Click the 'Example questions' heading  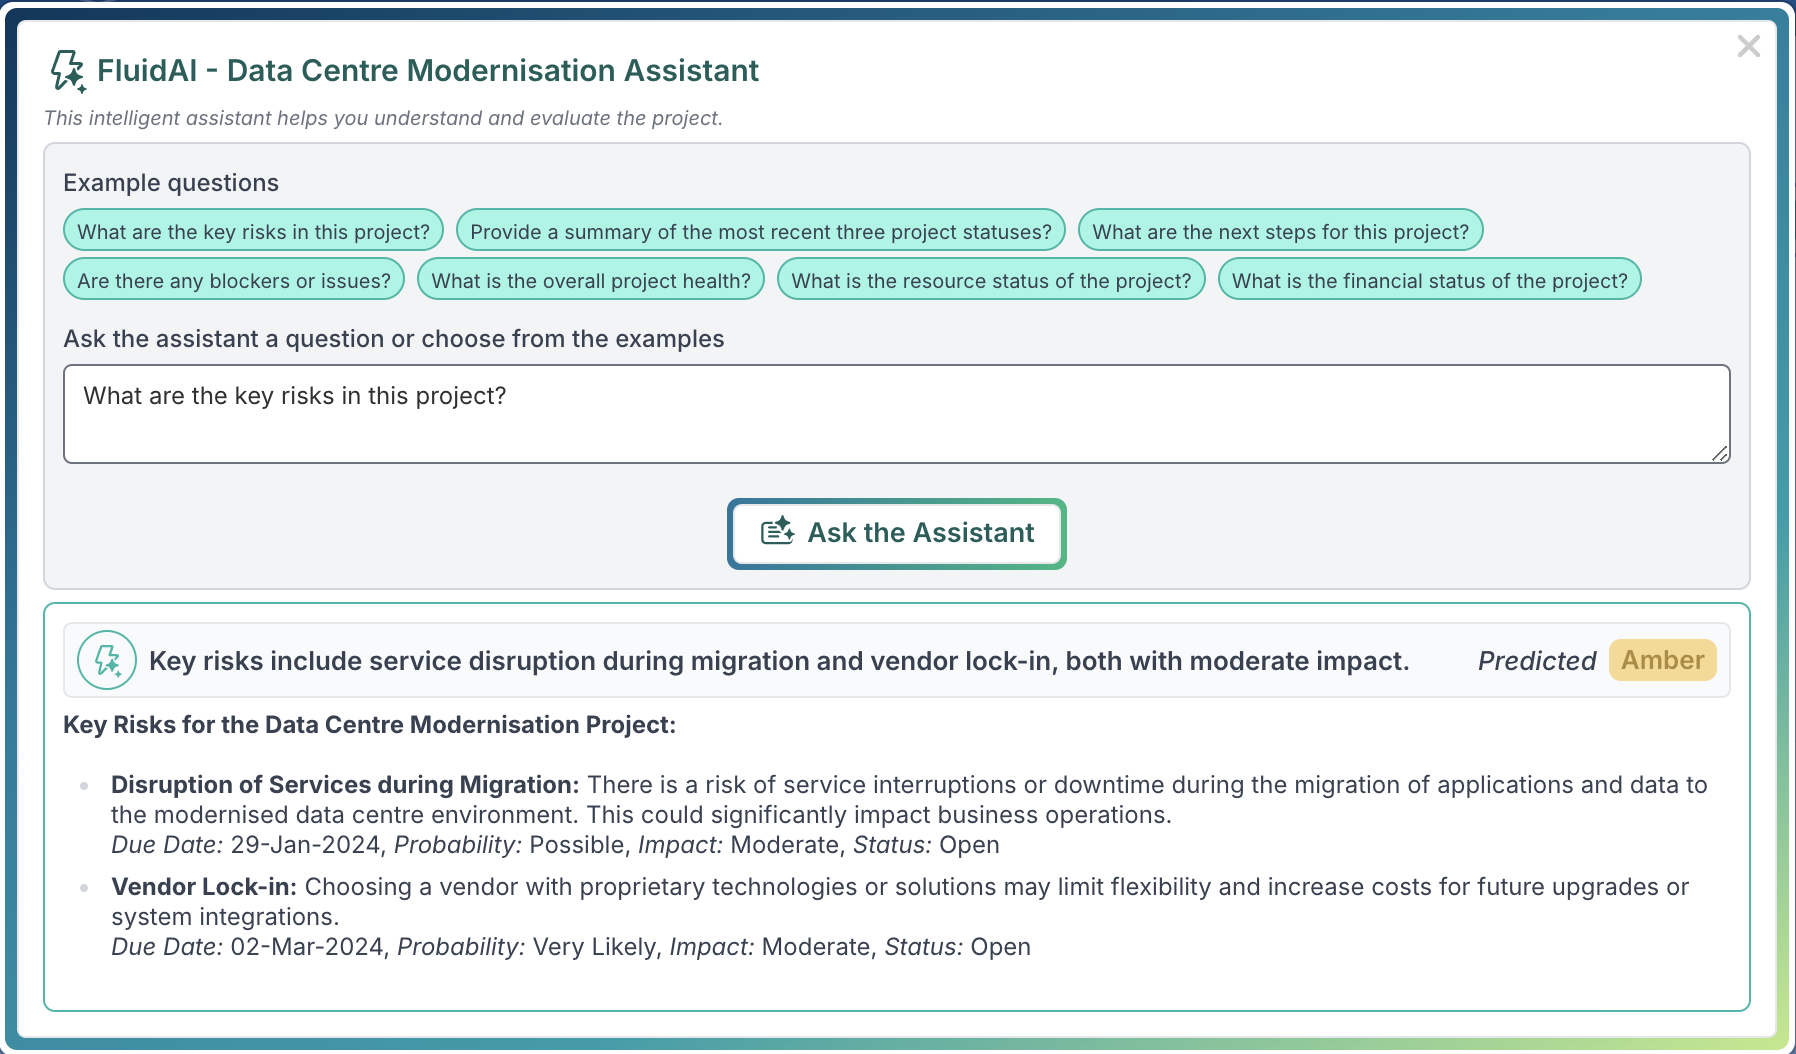171,183
